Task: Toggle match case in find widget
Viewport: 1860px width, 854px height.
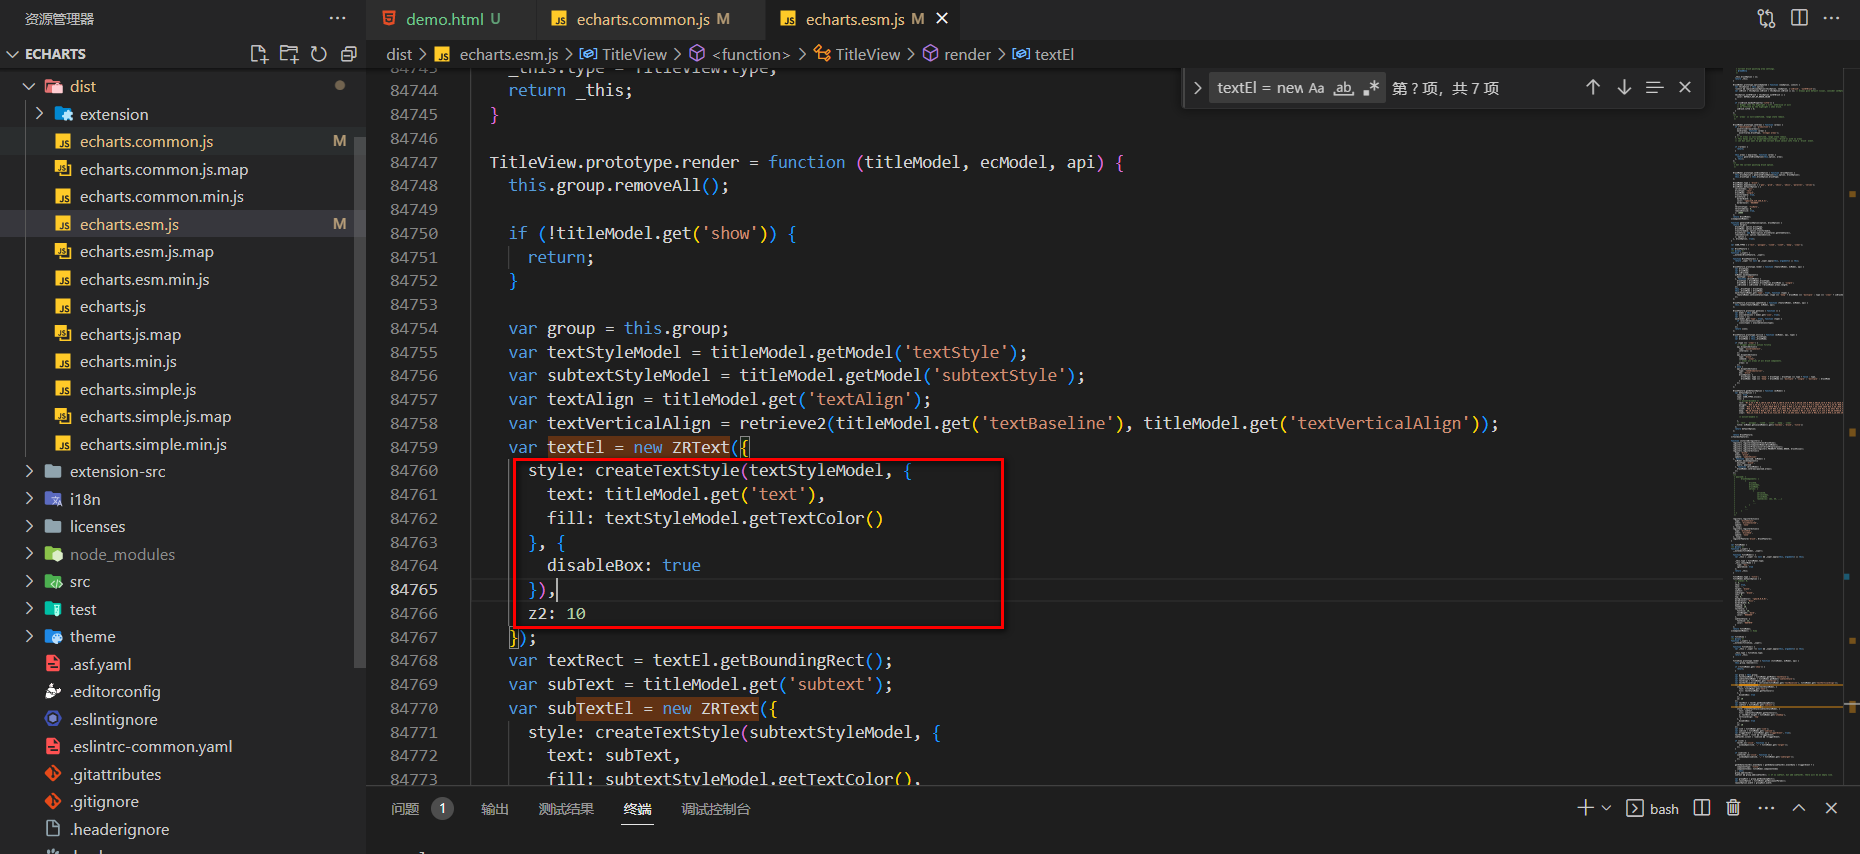Action: (1316, 88)
